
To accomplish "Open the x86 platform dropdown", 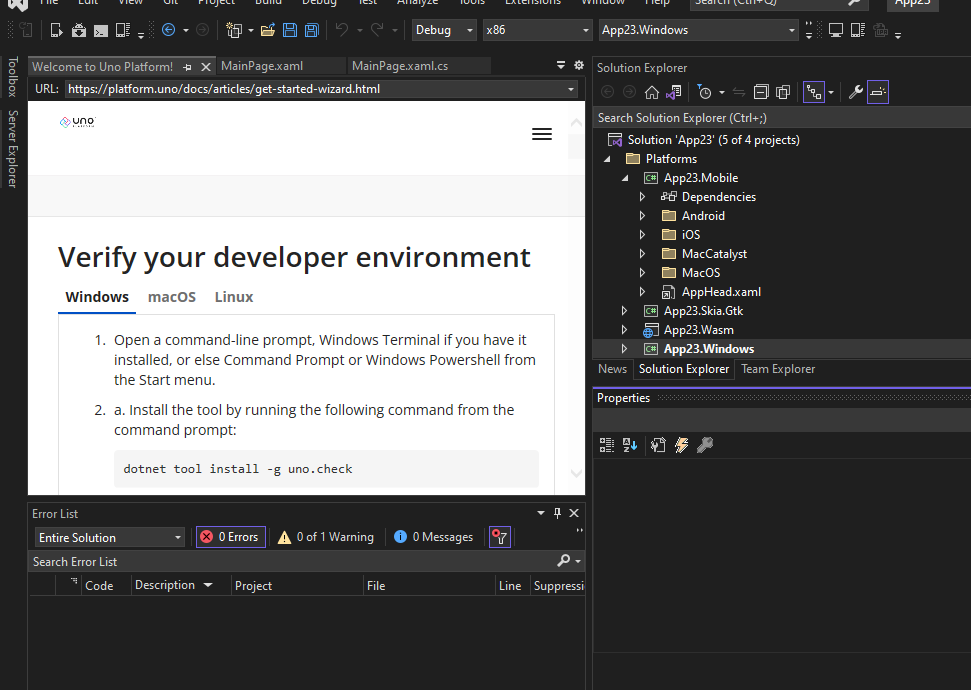I will (x=537, y=30).
